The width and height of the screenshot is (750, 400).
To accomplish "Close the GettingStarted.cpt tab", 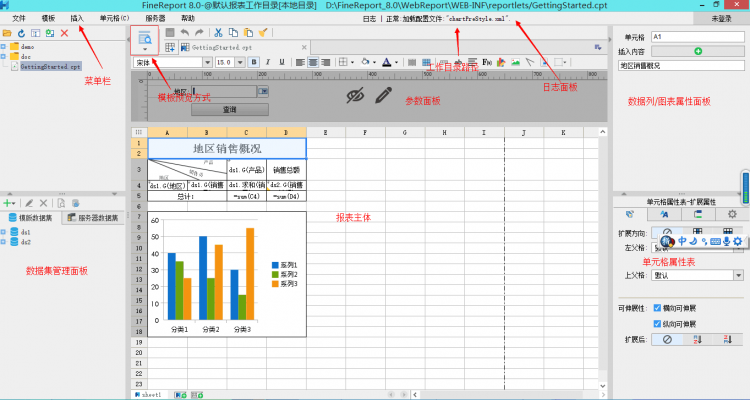I will pos(304,47).
